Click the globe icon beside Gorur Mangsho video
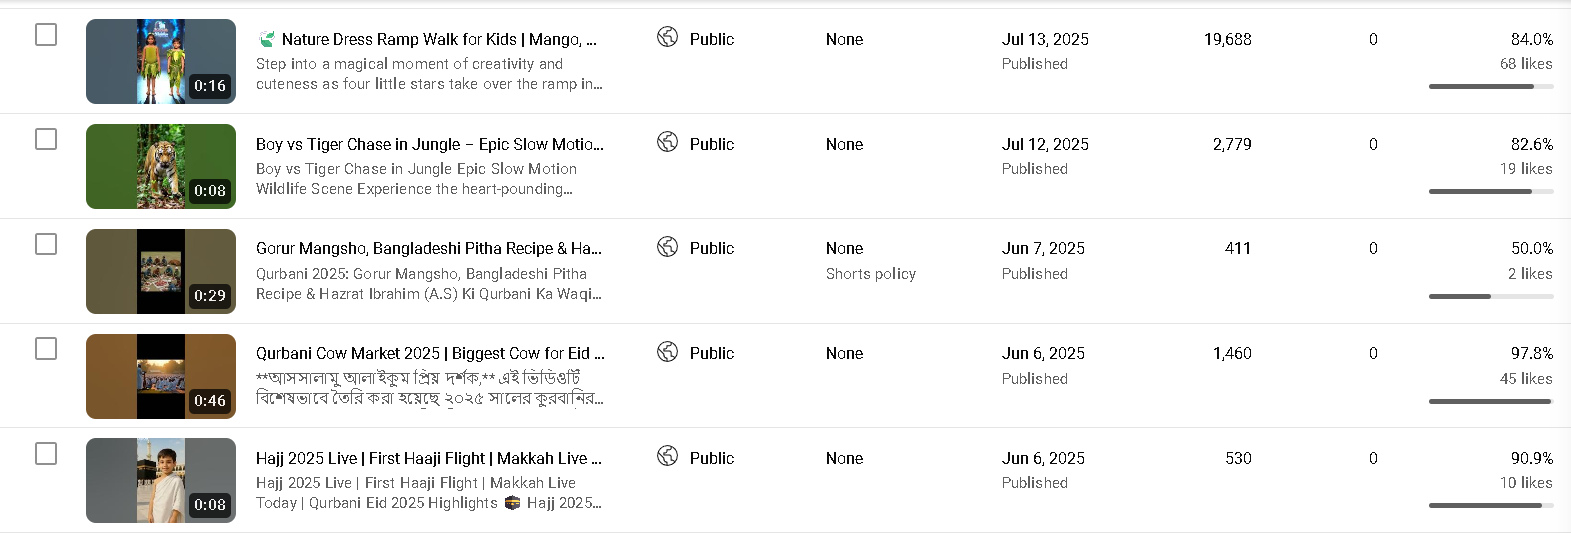1571x533 pixels. [x=667, y=246]
